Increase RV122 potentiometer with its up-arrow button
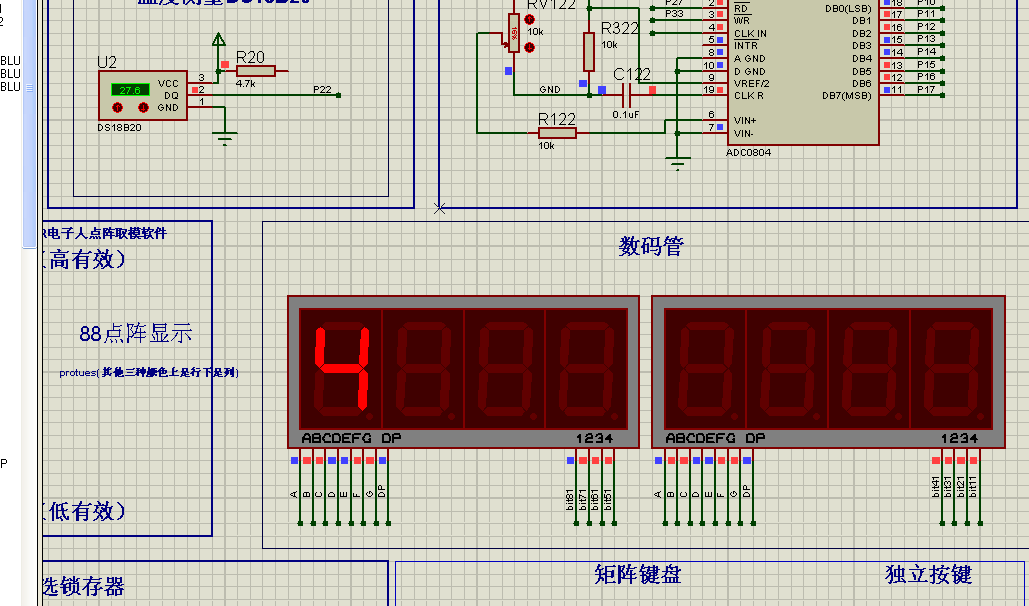 click(x=530, y=20)
